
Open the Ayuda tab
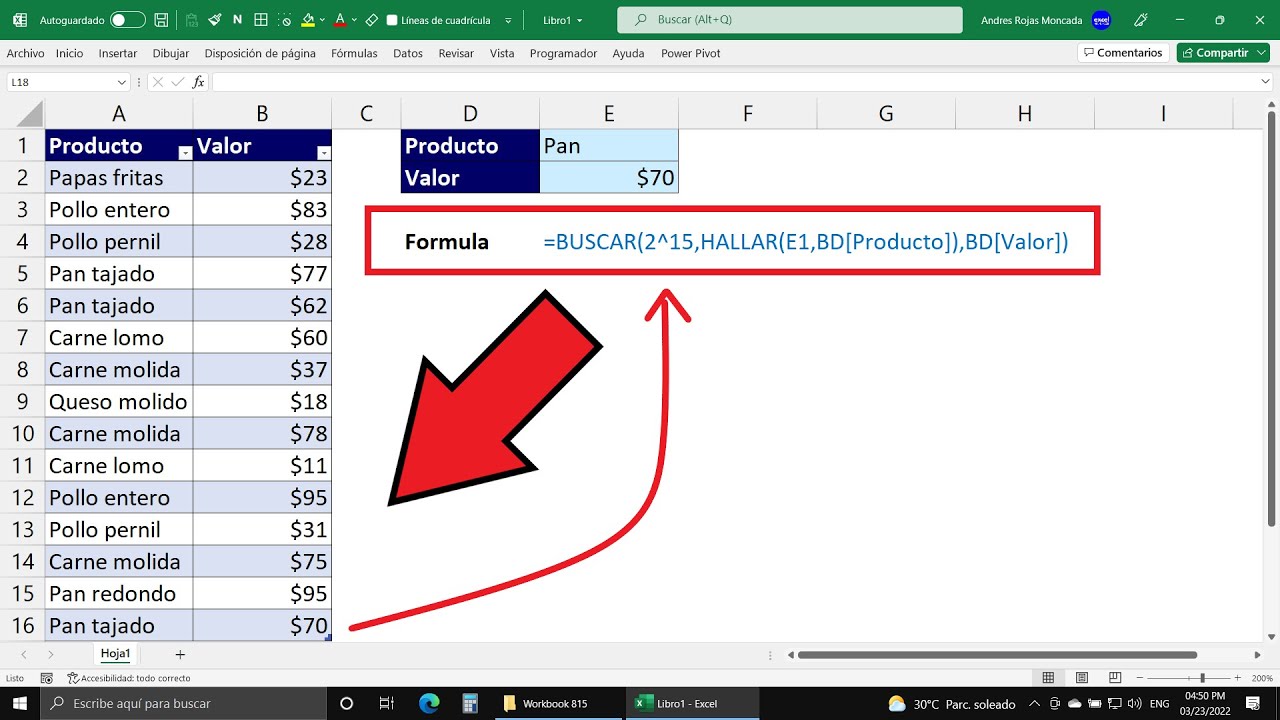[628, 53]
